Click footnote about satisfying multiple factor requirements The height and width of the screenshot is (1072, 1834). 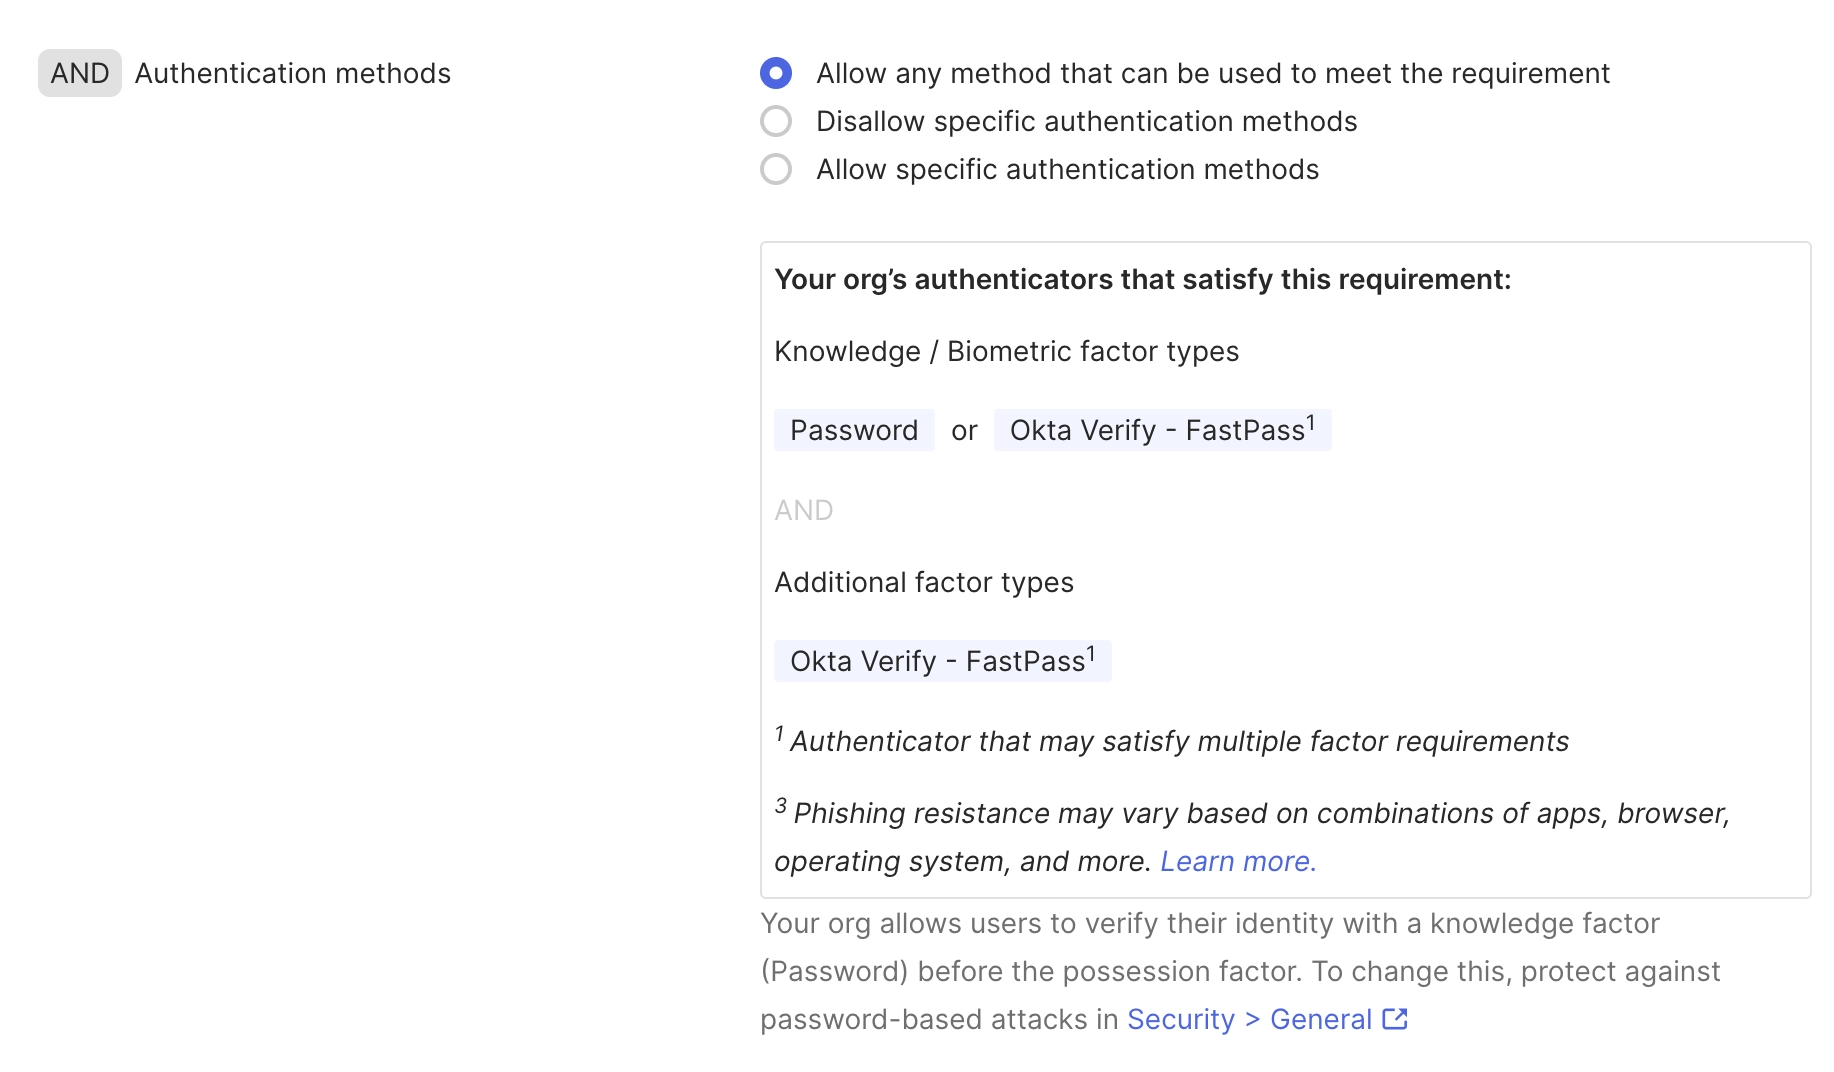pos(1178,741)
